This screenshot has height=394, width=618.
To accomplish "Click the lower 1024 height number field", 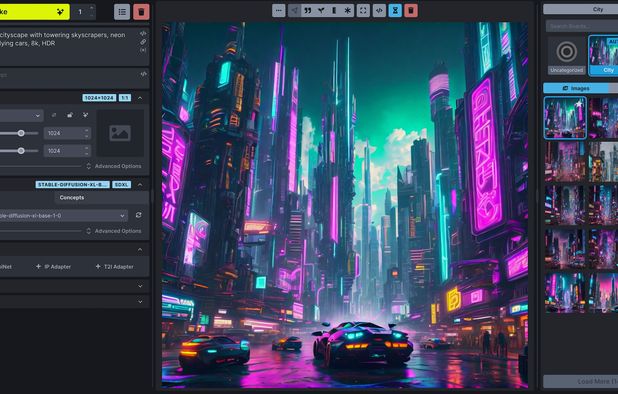I will [x=67, y=151].
